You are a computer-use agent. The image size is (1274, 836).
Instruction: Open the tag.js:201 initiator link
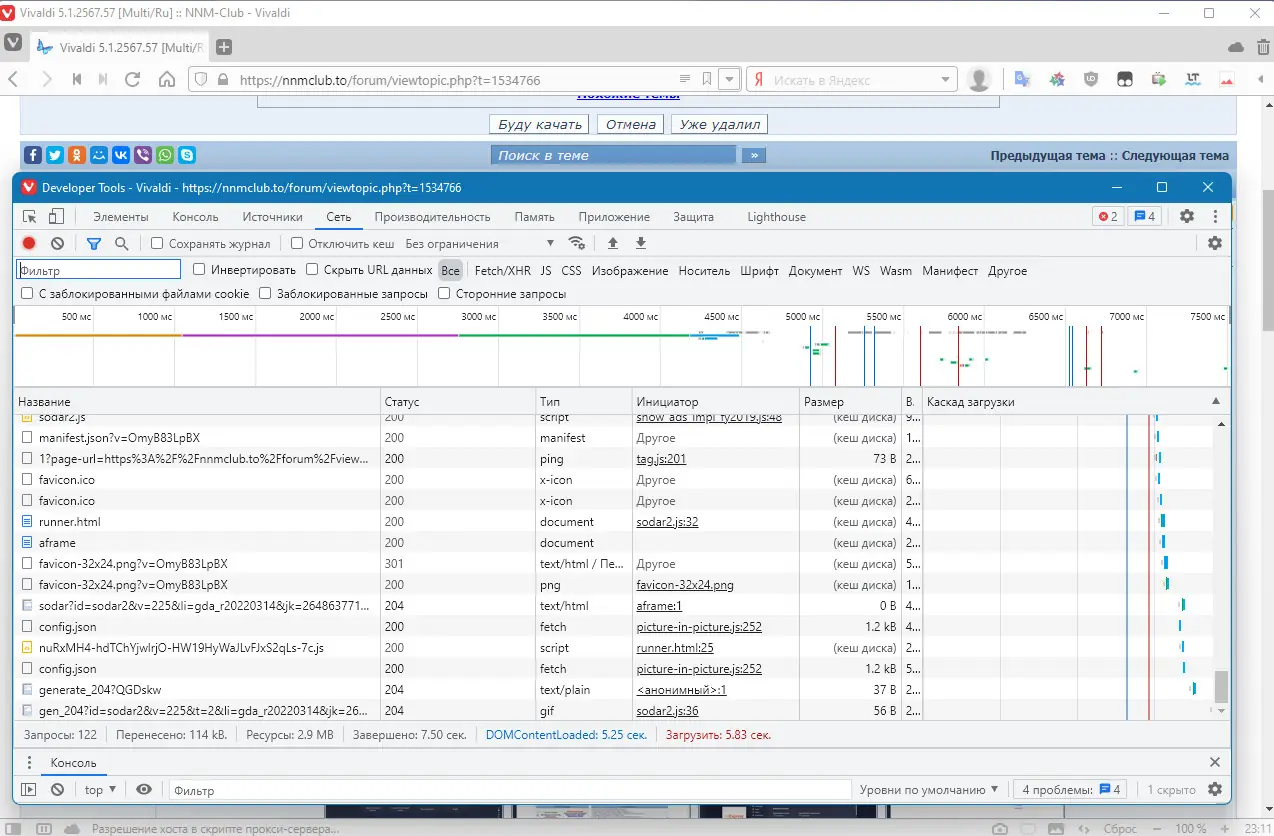point(661,459)
